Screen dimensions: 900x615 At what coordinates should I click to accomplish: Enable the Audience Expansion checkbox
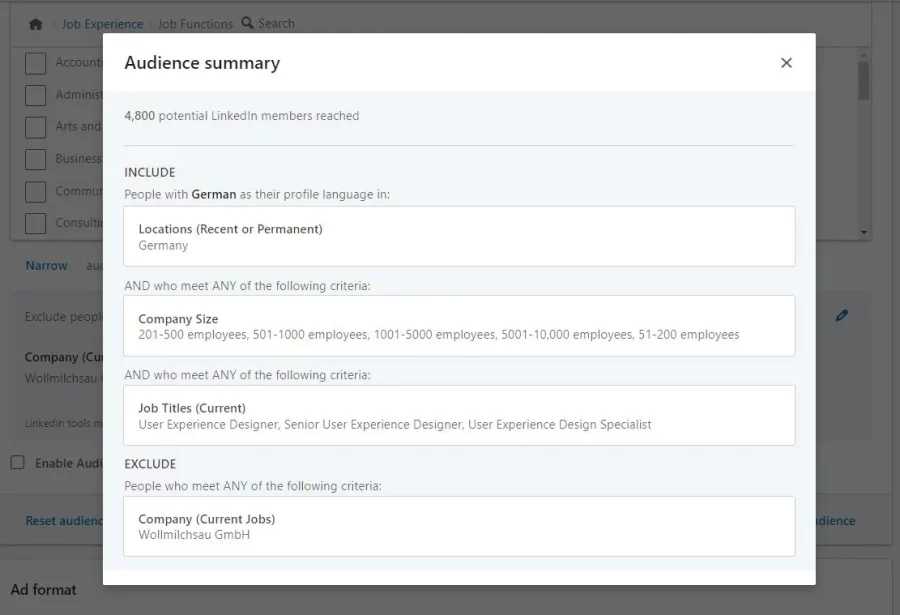(x=18, y=463)
